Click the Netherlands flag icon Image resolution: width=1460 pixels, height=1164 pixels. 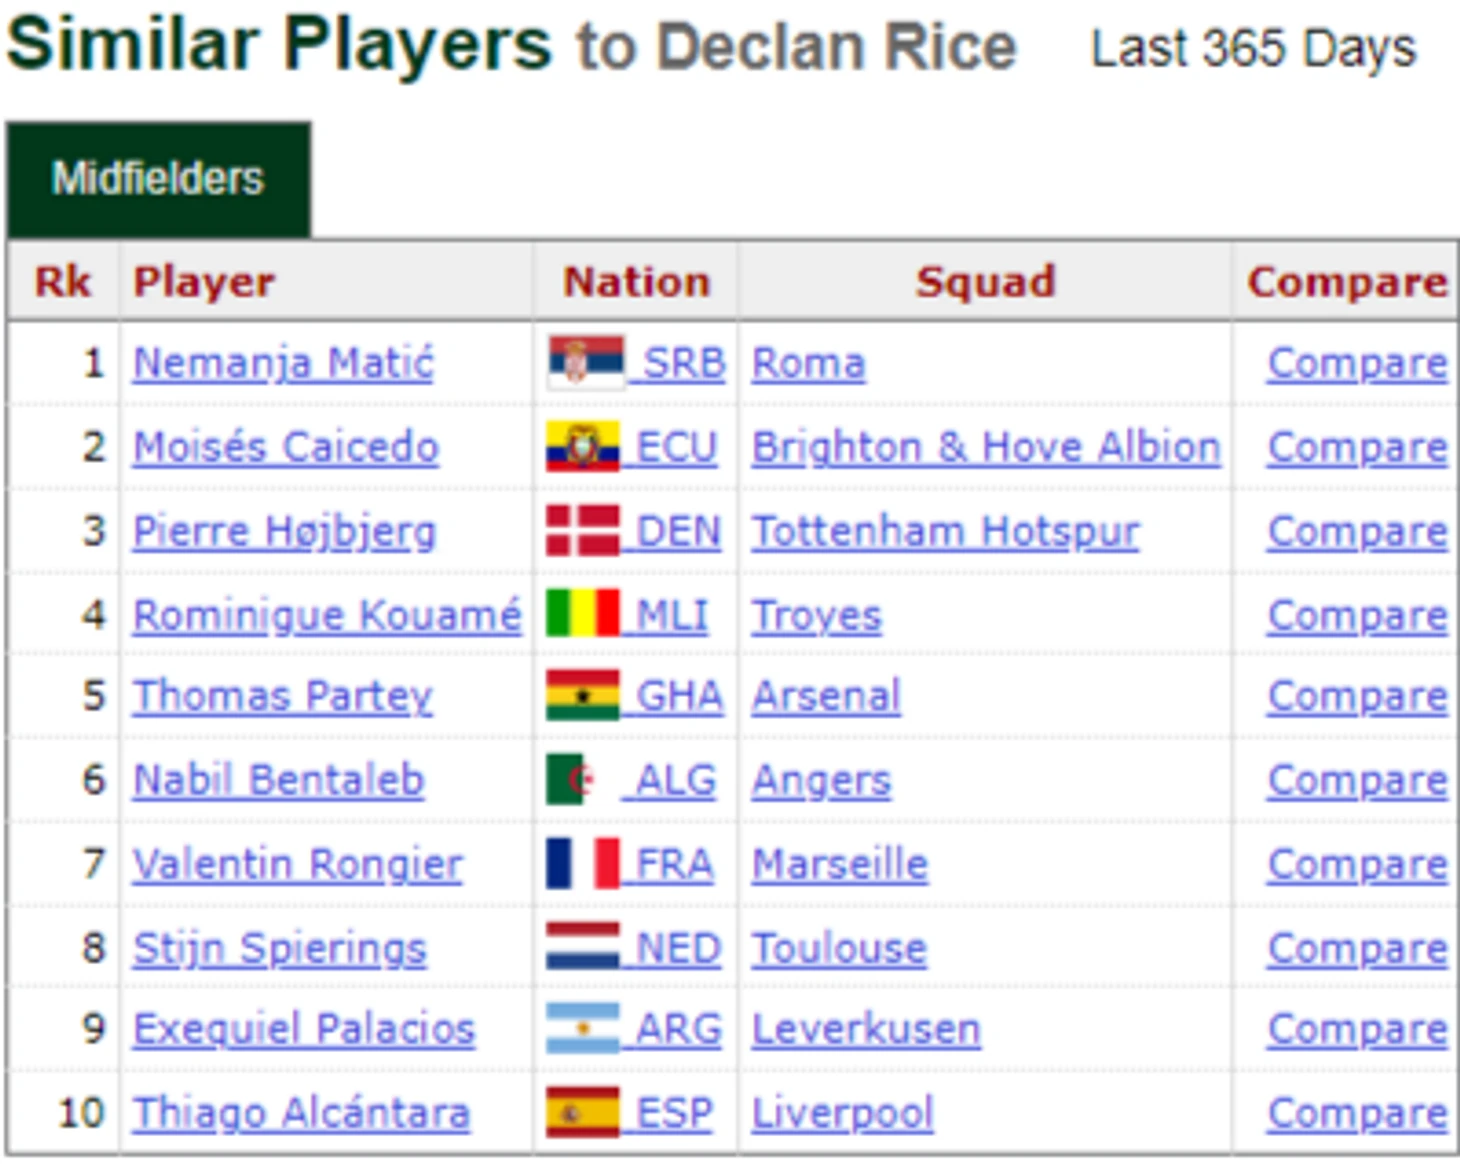(x=584, y=947)
